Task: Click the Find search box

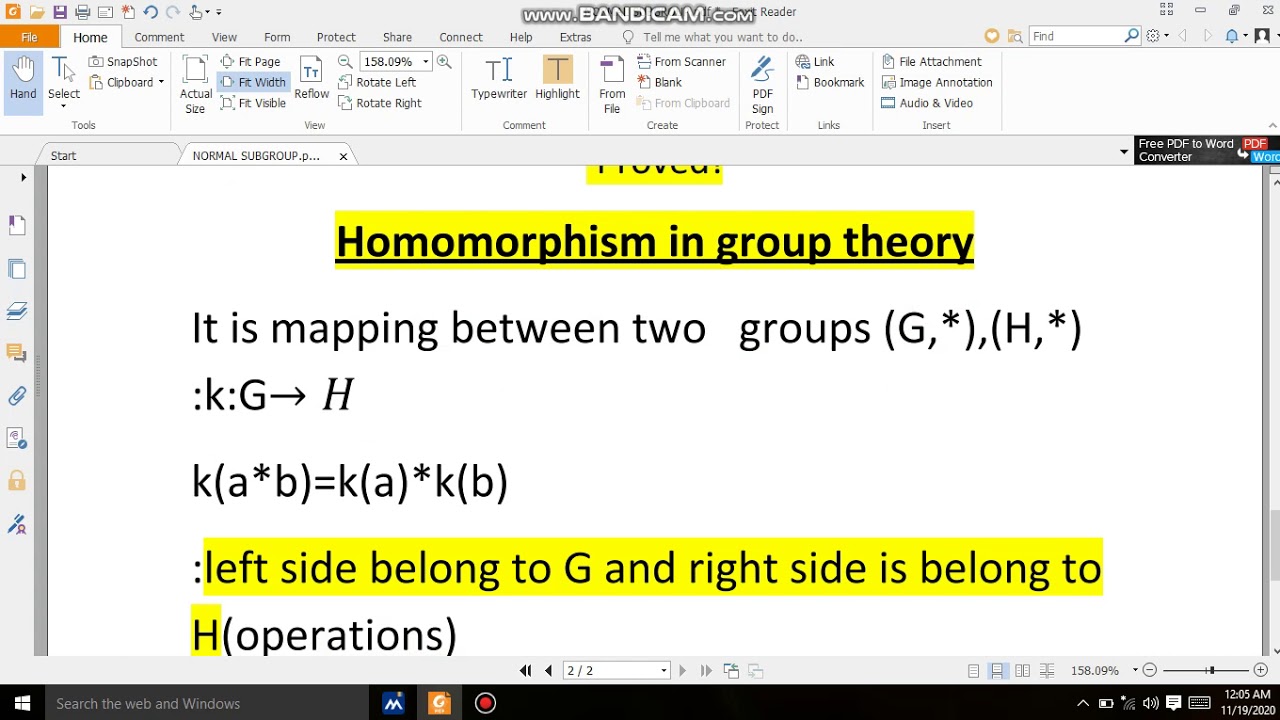Action: (x=1077, y=36)
